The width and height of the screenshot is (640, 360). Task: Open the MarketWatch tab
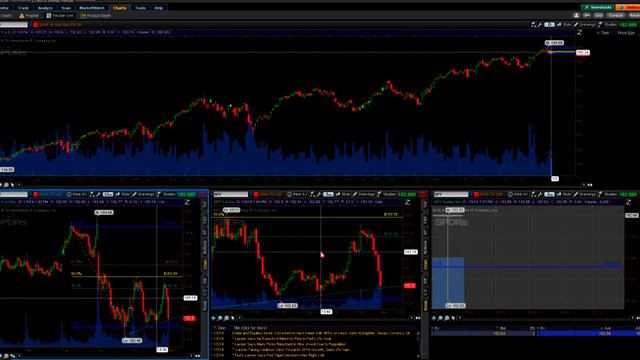(92, 8)
